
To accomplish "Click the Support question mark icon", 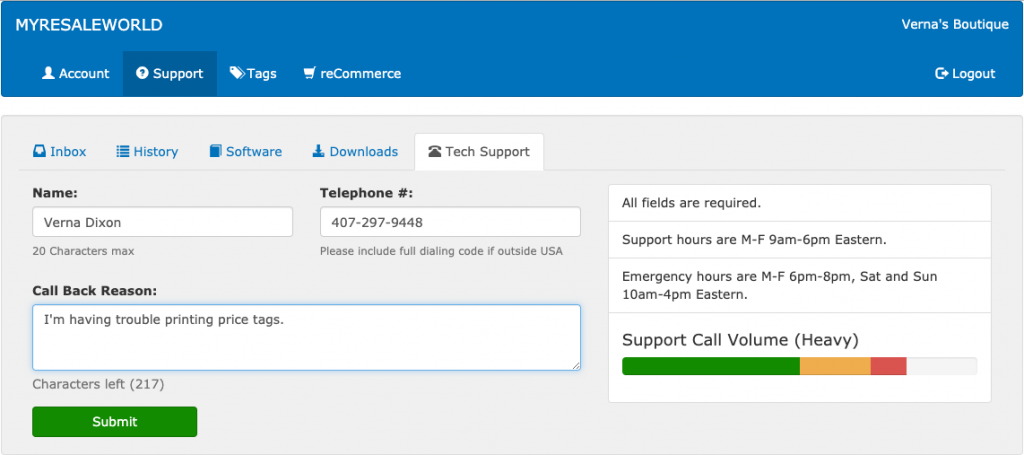I will pos(142,74).
